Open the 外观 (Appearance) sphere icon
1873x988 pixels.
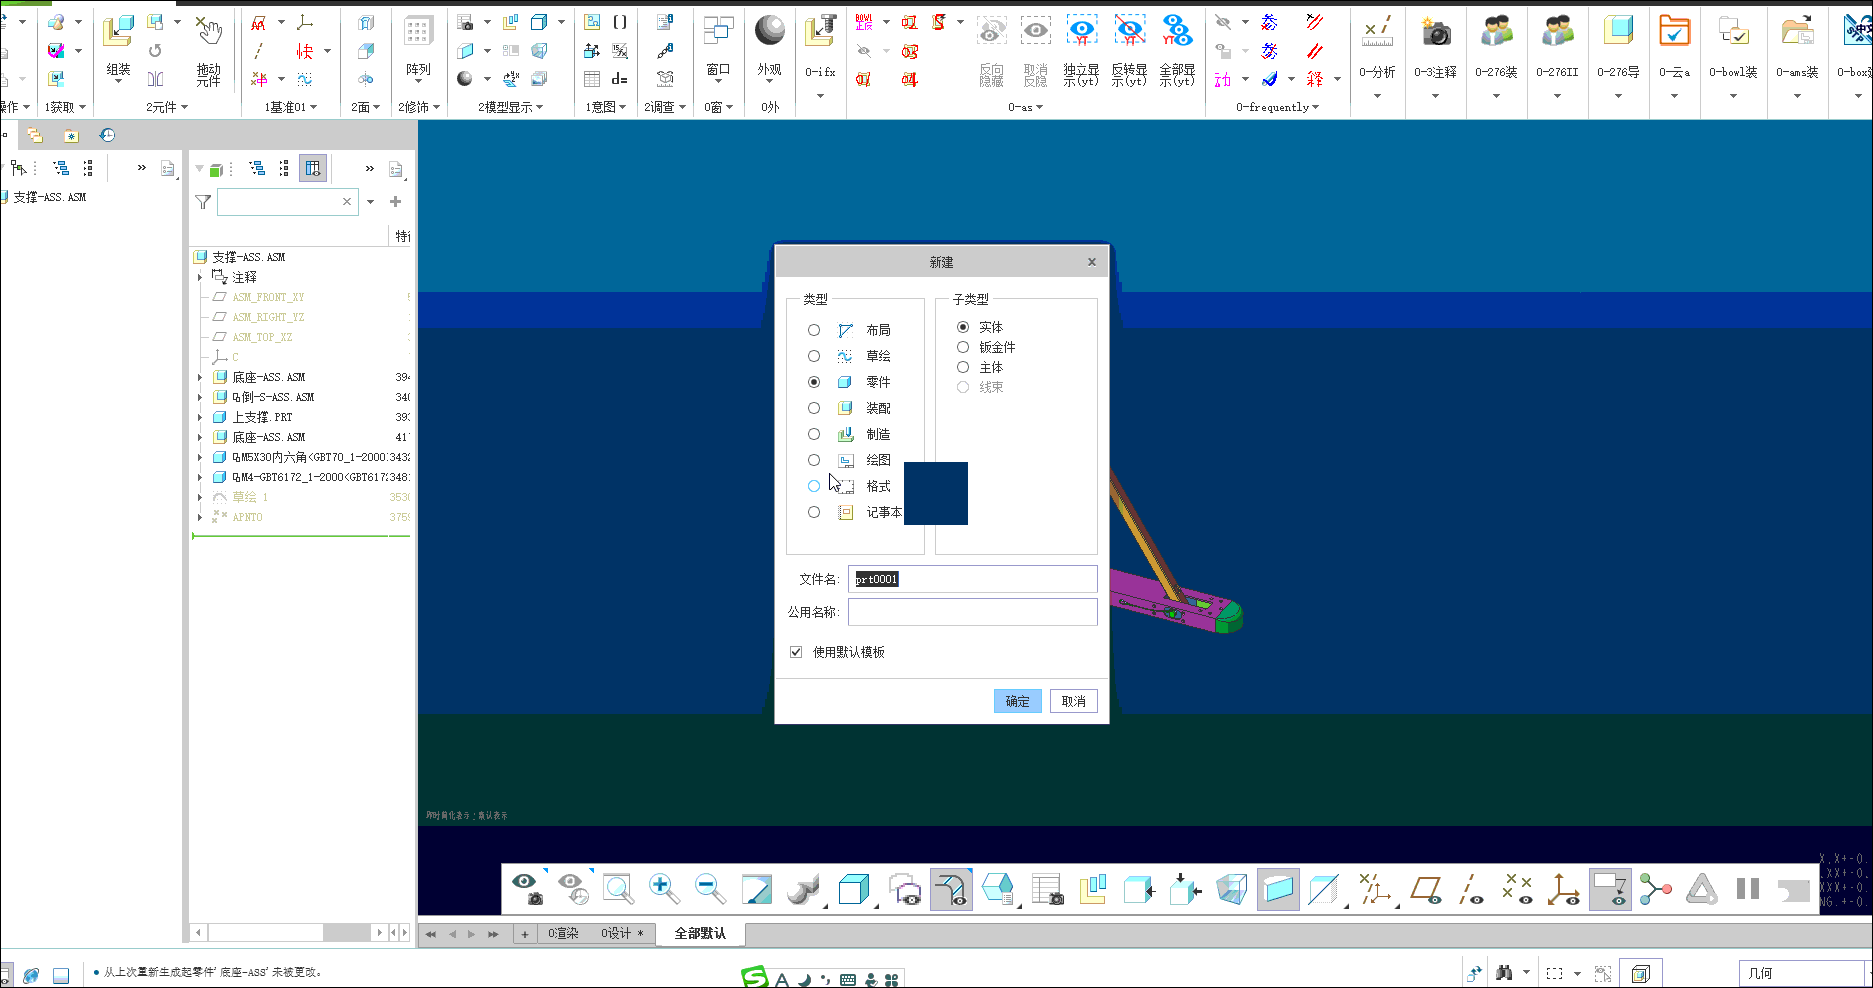[x=769, y=32]
